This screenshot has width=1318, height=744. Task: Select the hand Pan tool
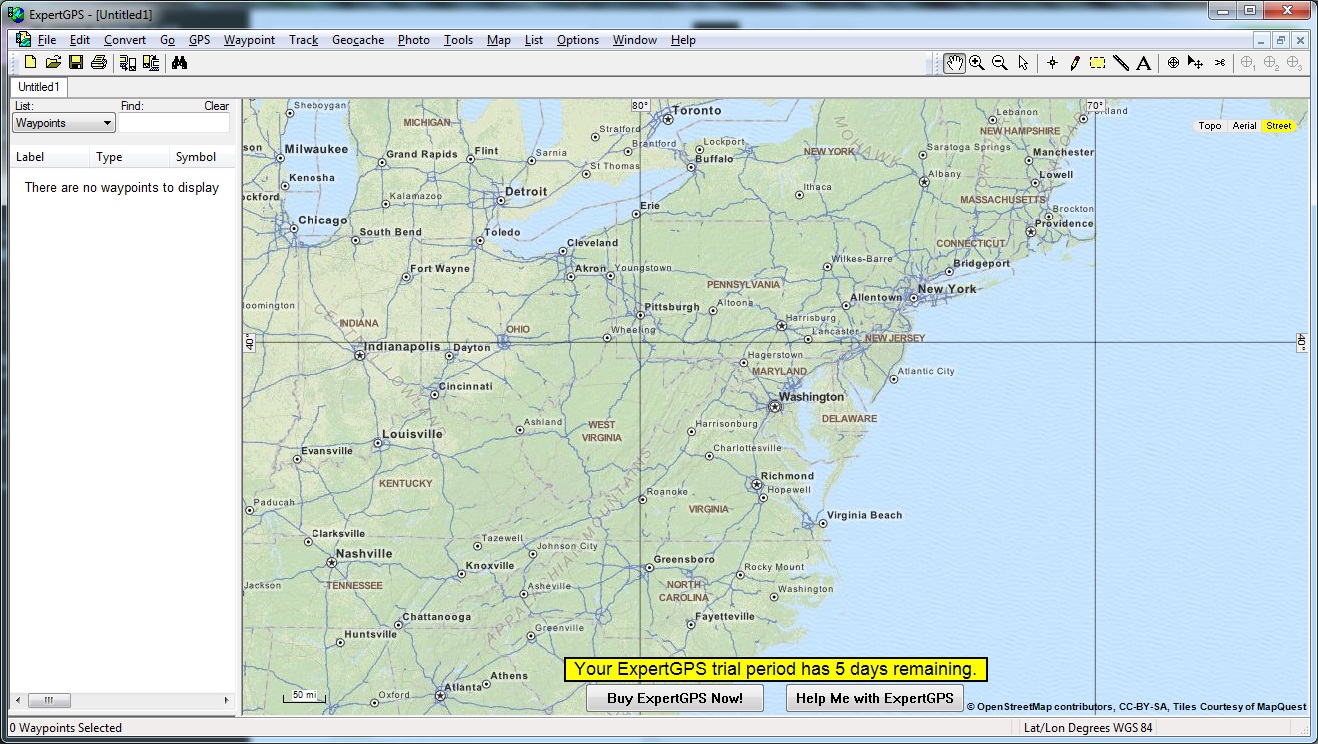(x=954, y=62)
